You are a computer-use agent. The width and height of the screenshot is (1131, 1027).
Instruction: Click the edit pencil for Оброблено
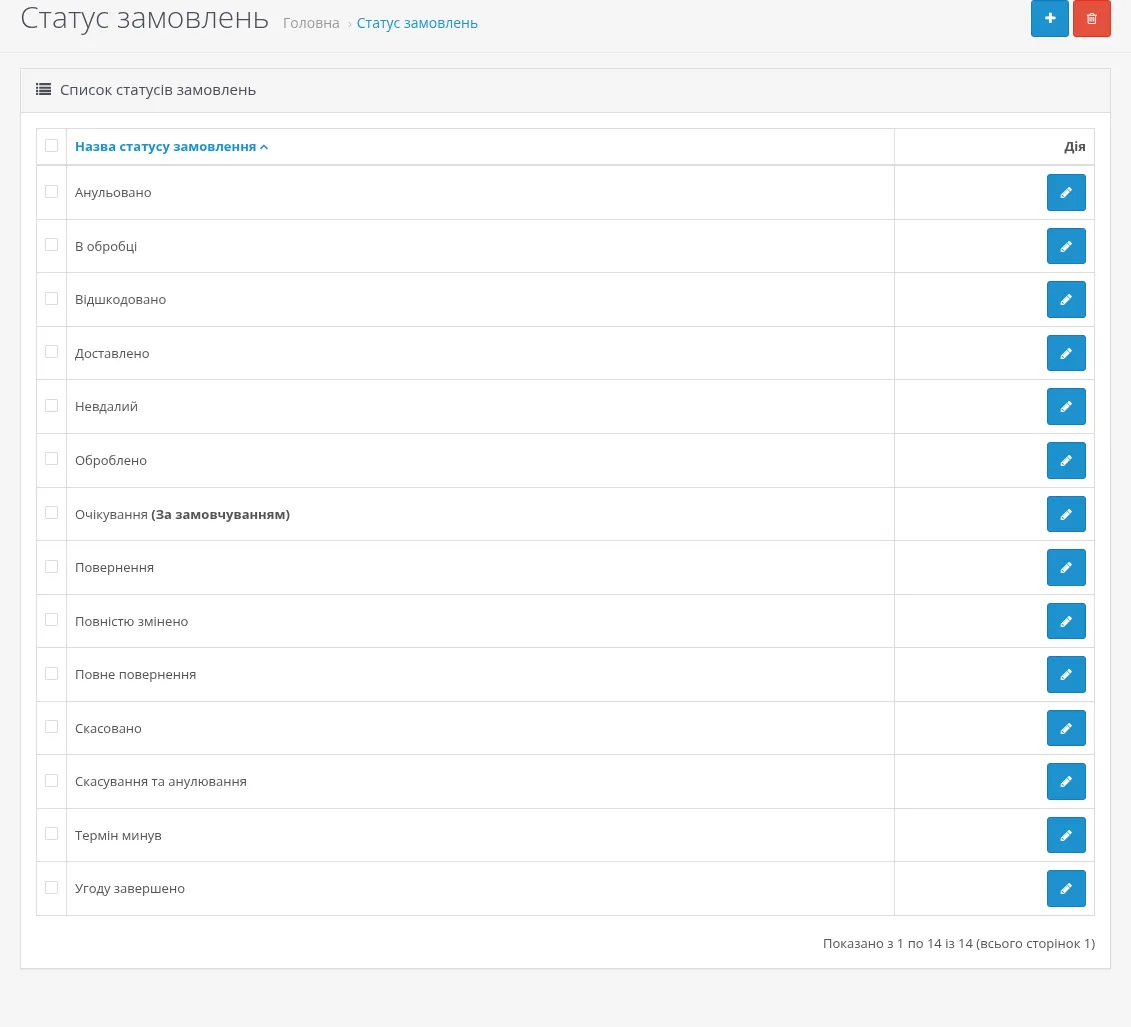[1066, 461]
